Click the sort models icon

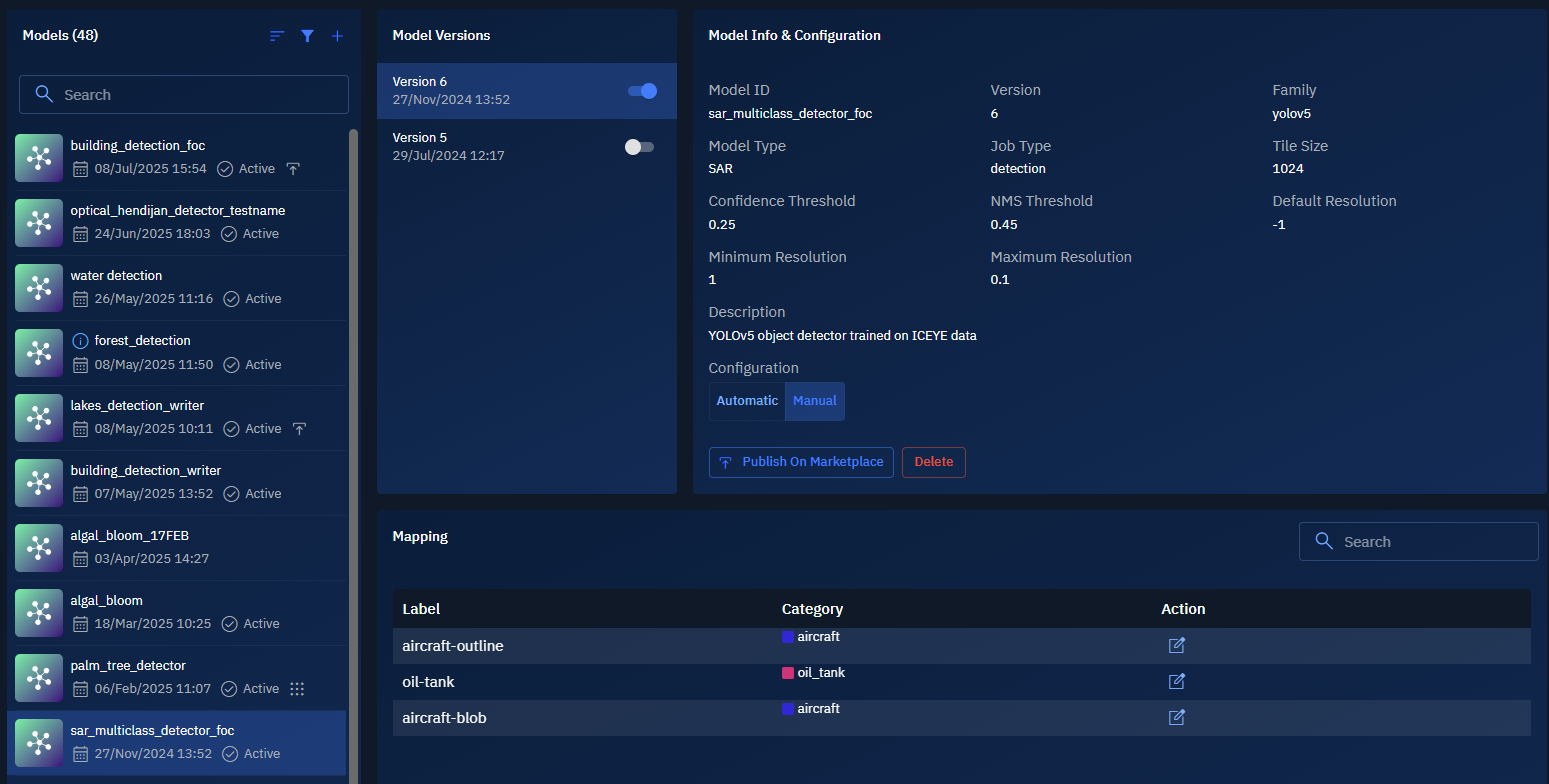coord(277,36)
